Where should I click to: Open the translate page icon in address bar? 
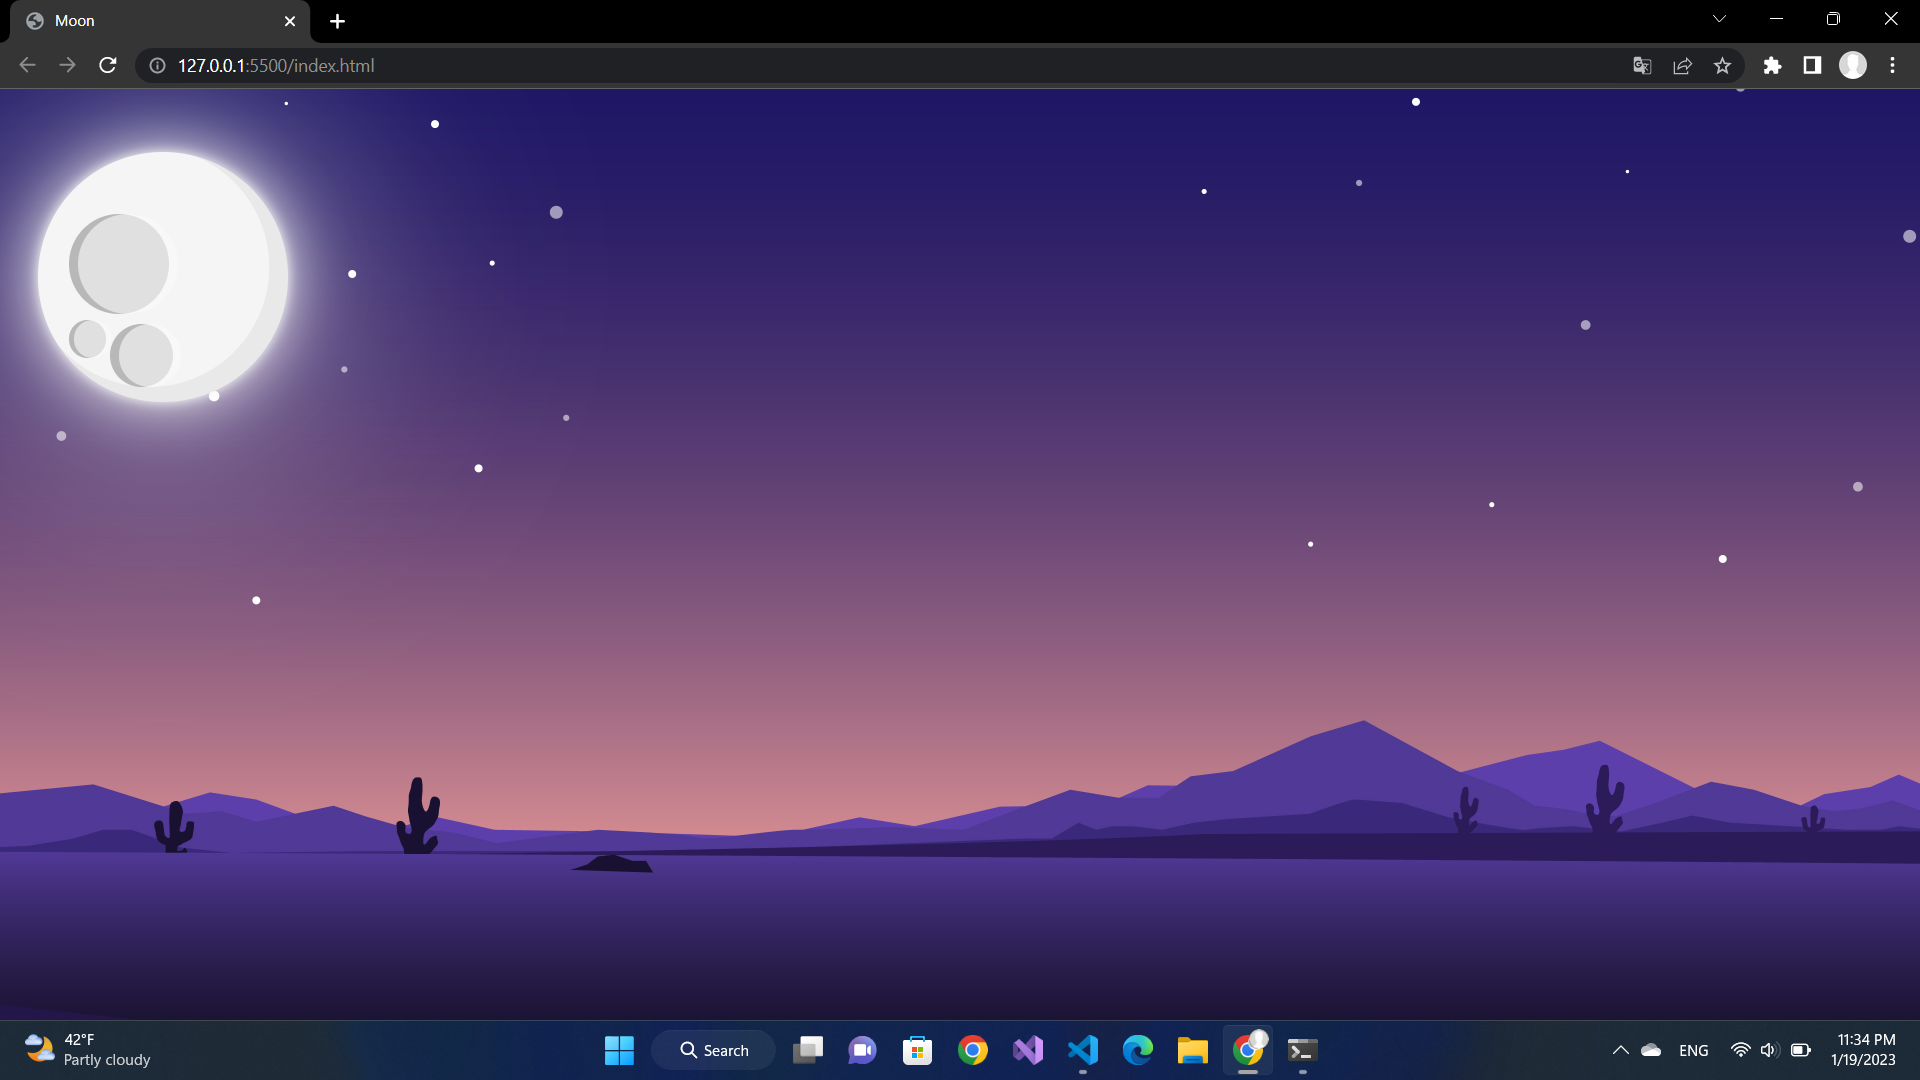(x=1641, y=65)
